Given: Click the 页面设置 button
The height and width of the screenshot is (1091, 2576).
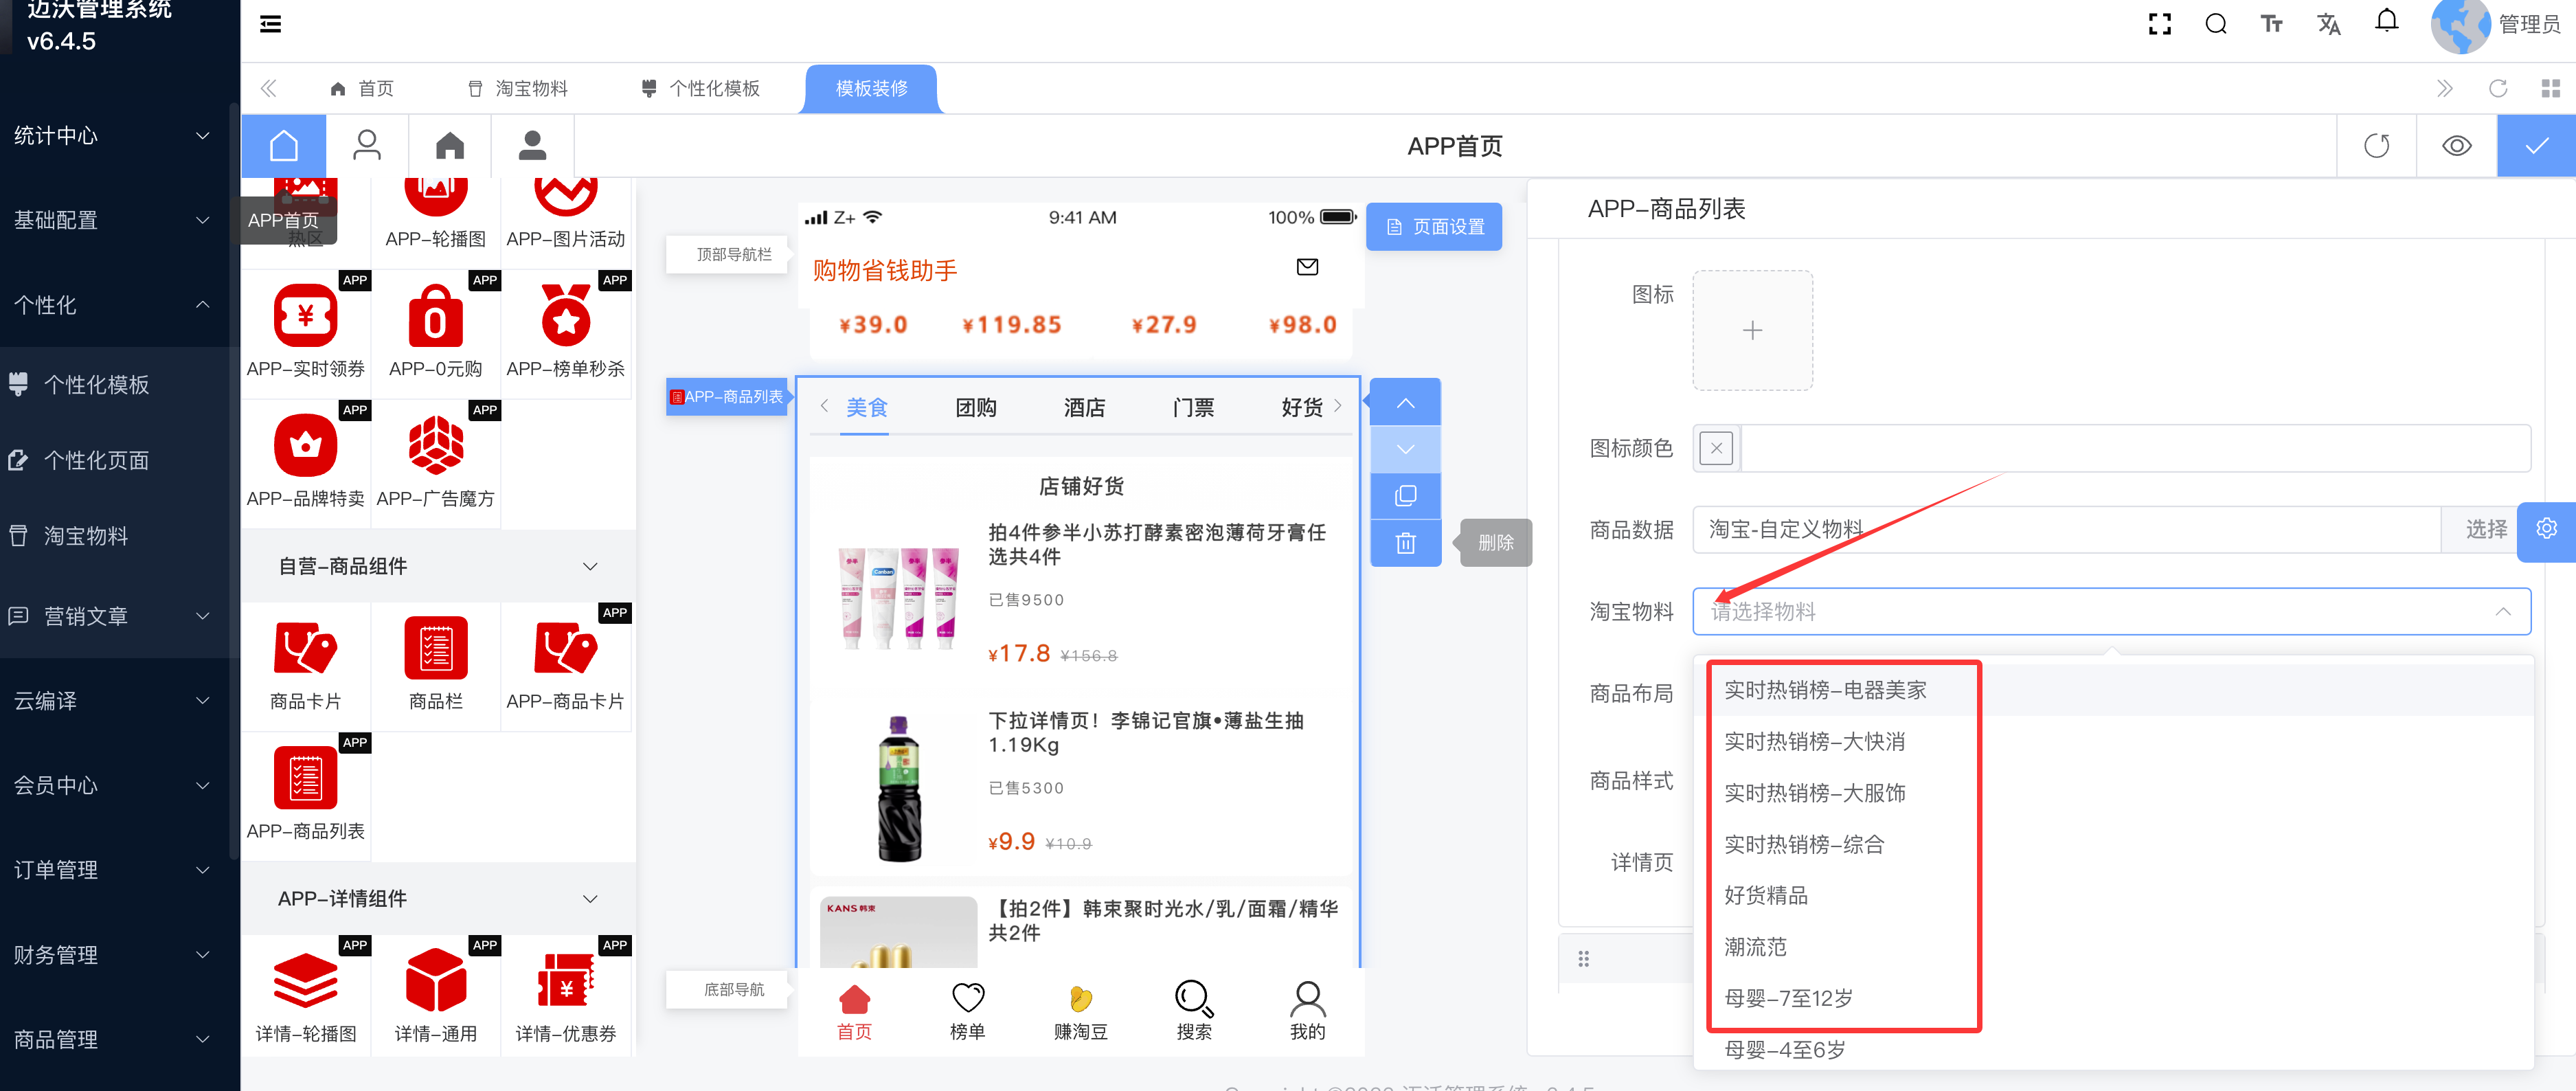Looking at the screenshot, I should [x=1433, y=227].
